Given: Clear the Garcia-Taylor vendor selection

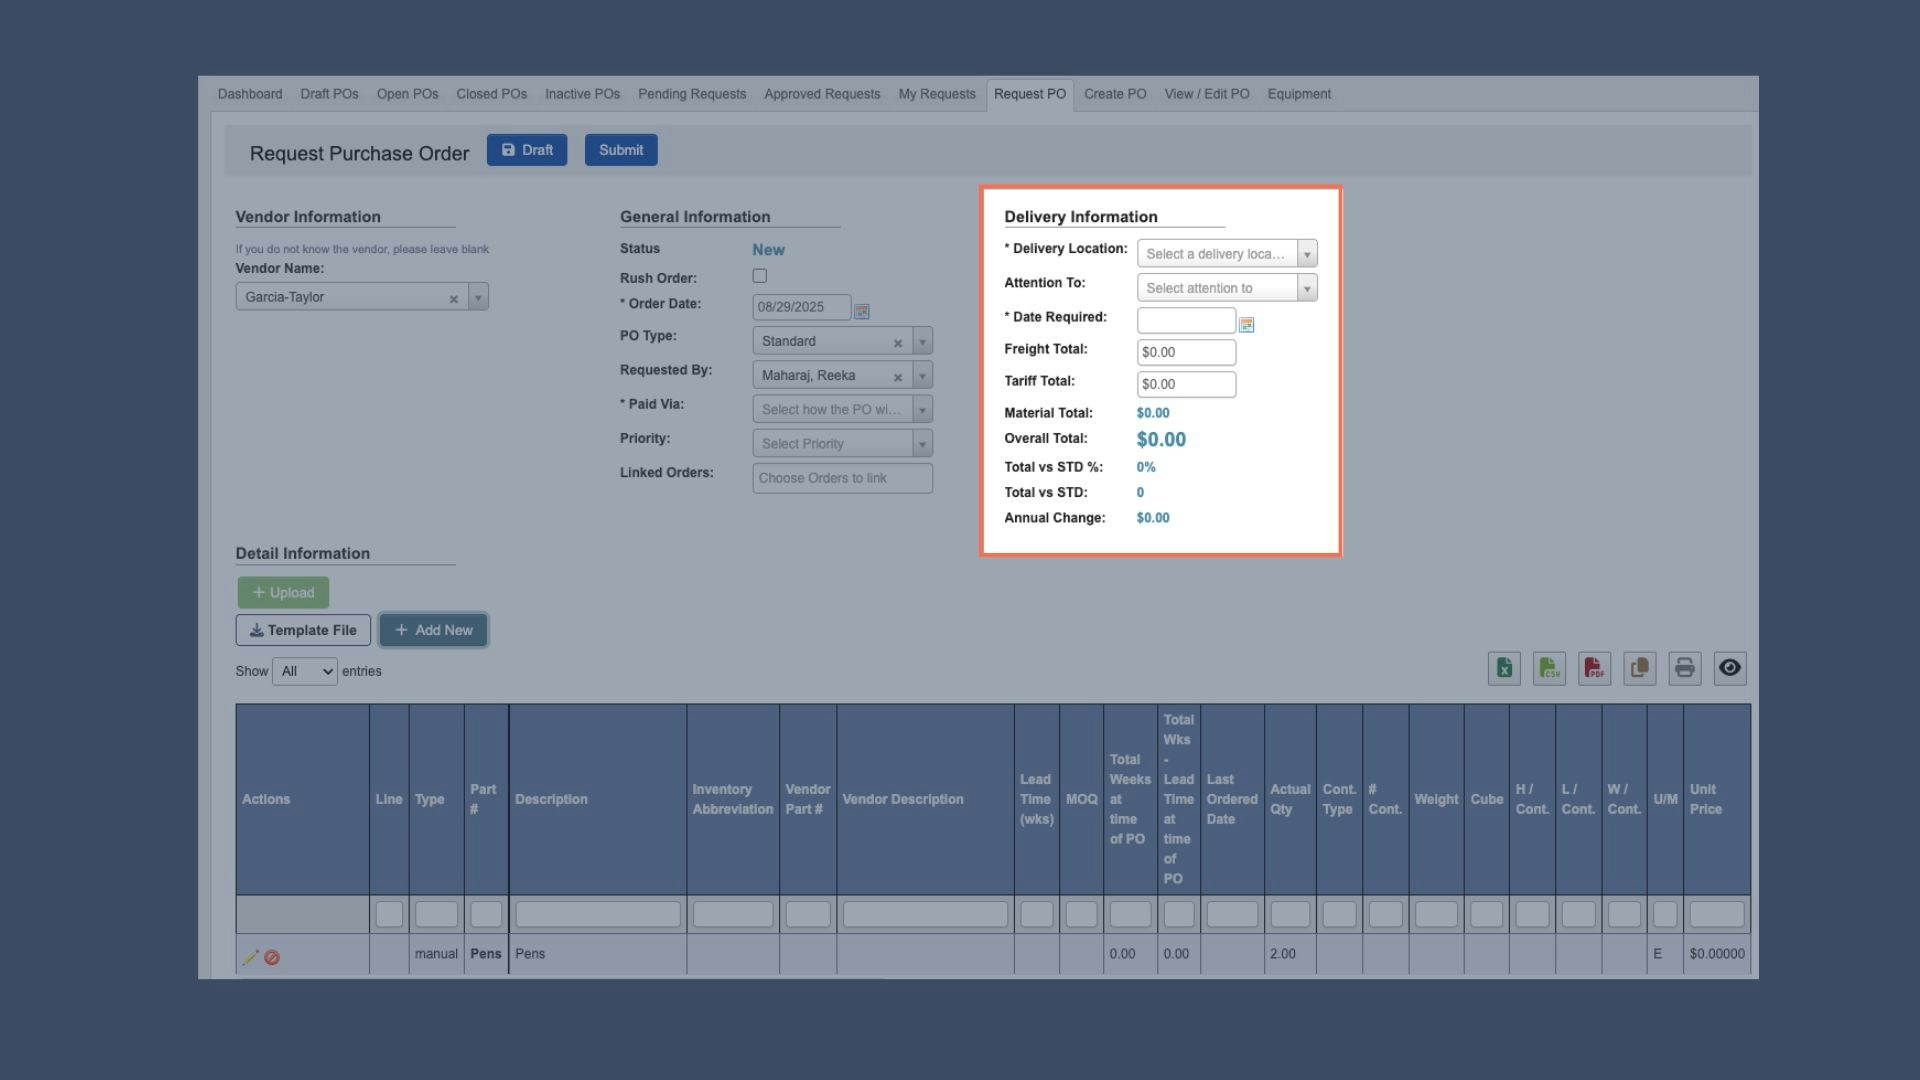Looking at the screenshot, I should tap(454, 298).
